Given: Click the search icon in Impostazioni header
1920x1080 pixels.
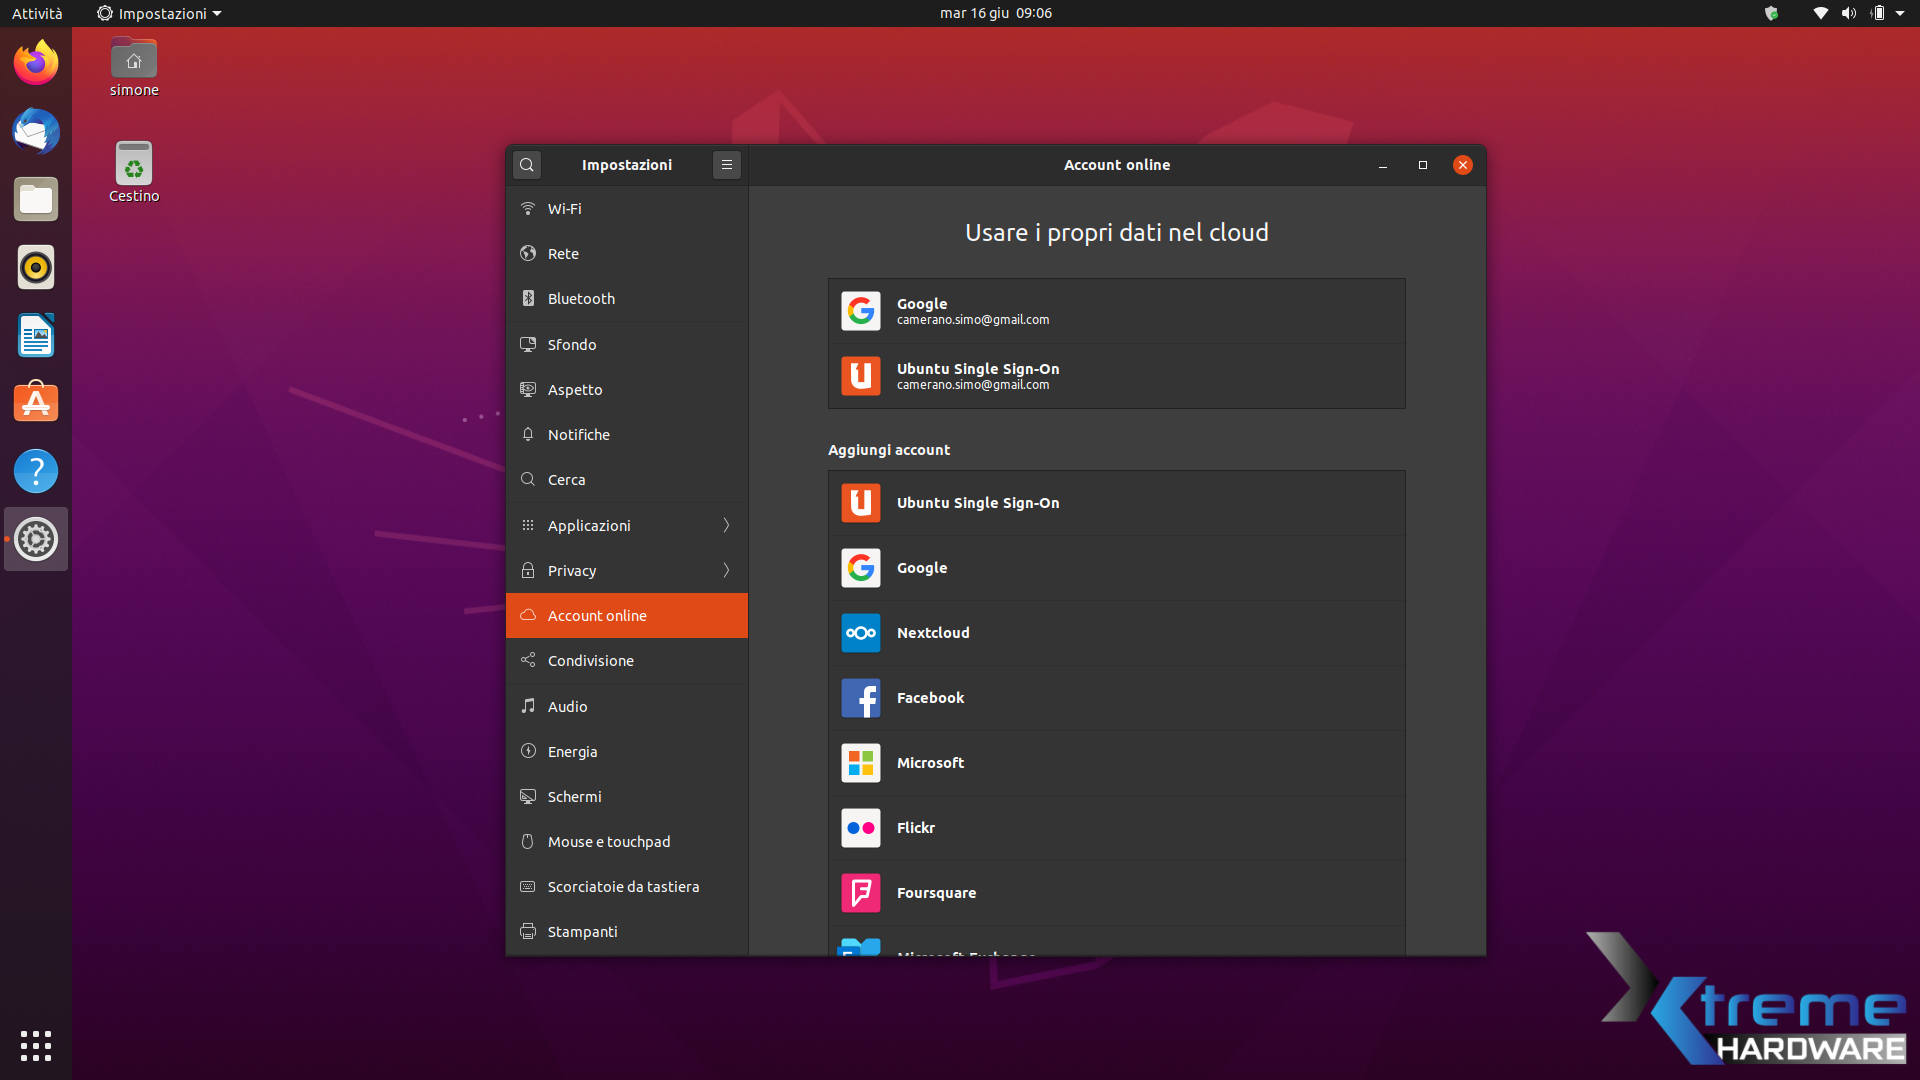Looking at the screenshot, I should [527, 165].
